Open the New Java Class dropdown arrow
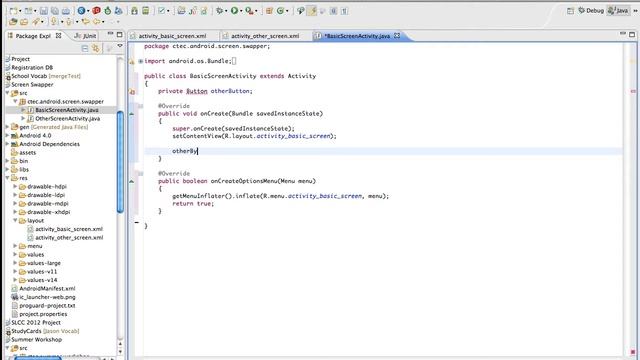Screen dimensions: 640x360 pos(287,11)
